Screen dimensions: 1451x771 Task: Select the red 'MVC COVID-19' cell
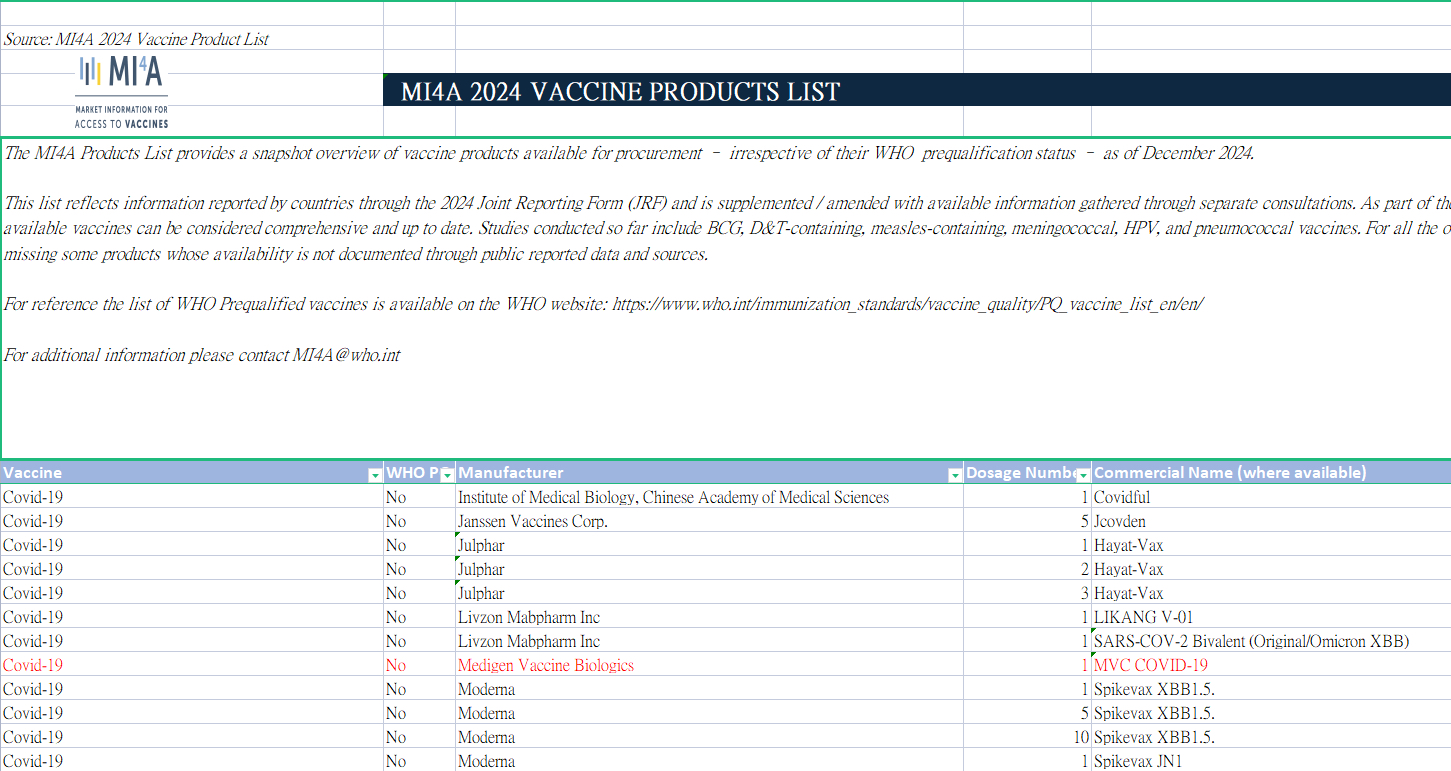1272,665
